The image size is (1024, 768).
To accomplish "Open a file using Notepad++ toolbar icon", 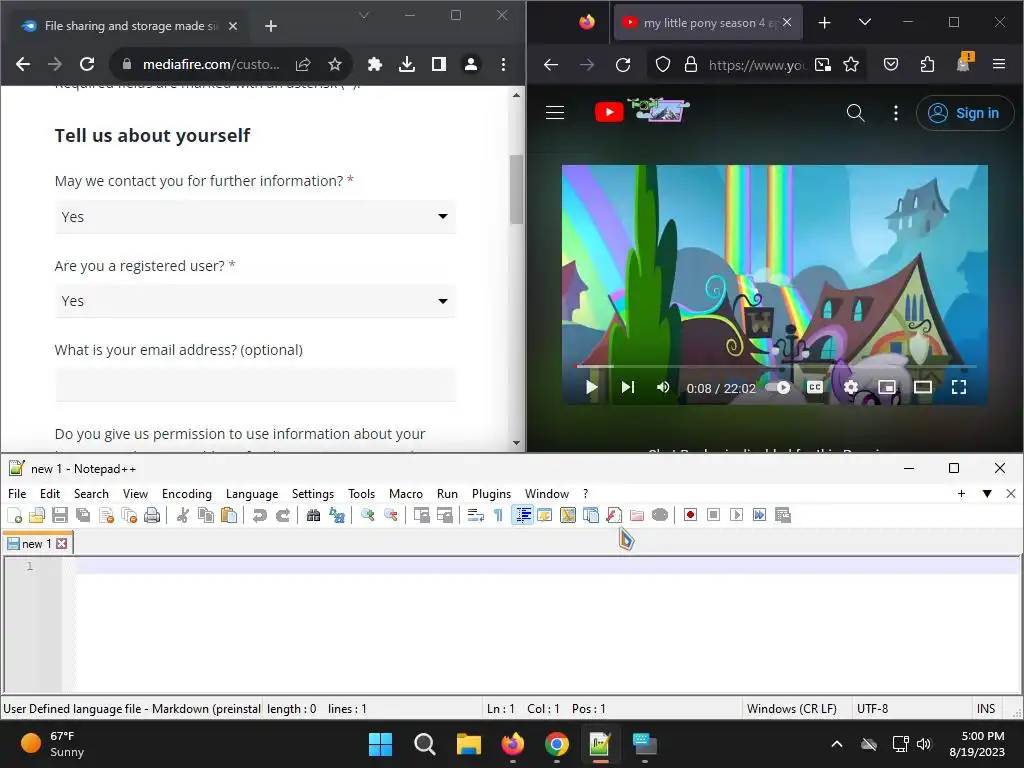I will click(37, 515).
